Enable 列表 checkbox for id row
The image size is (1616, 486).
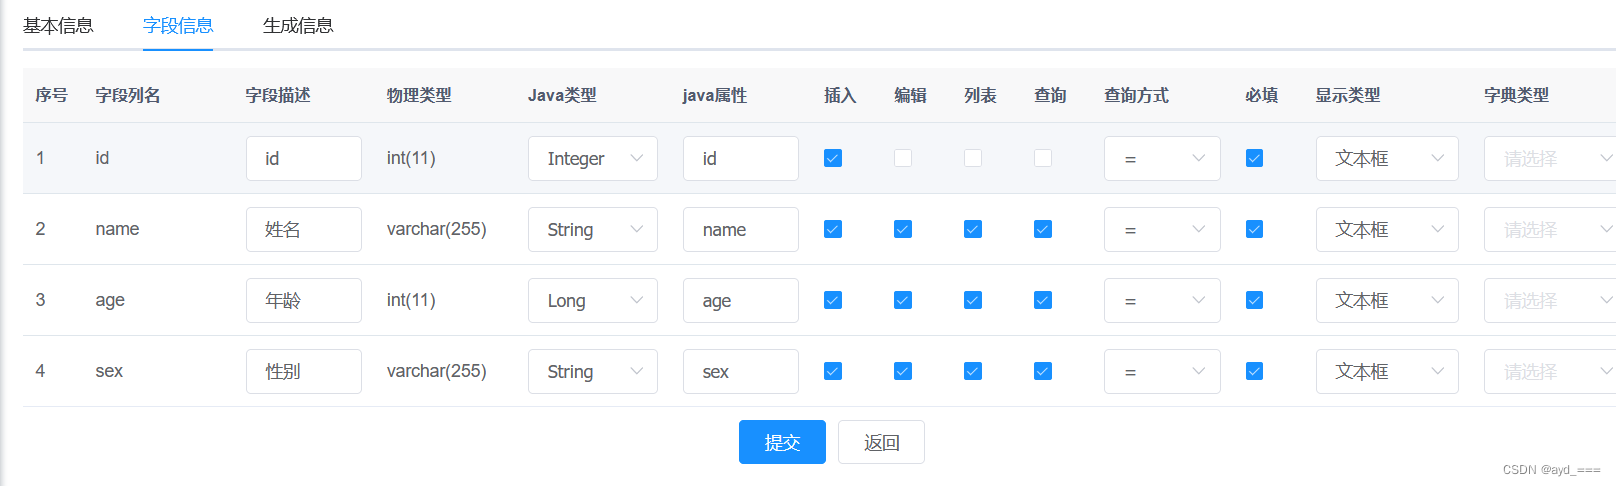coord(973,158)
